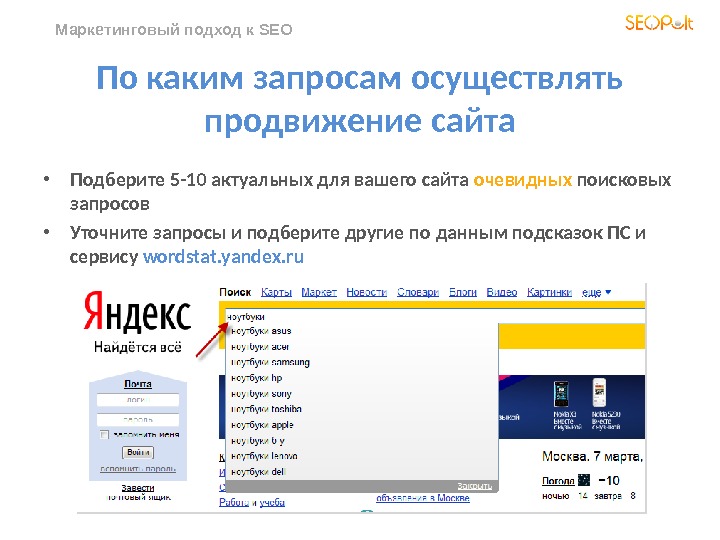The width and height of the screenshot is (720, 540).
Task: Open the учеба link
Action: pyautogui.click(x=272, y=502)
